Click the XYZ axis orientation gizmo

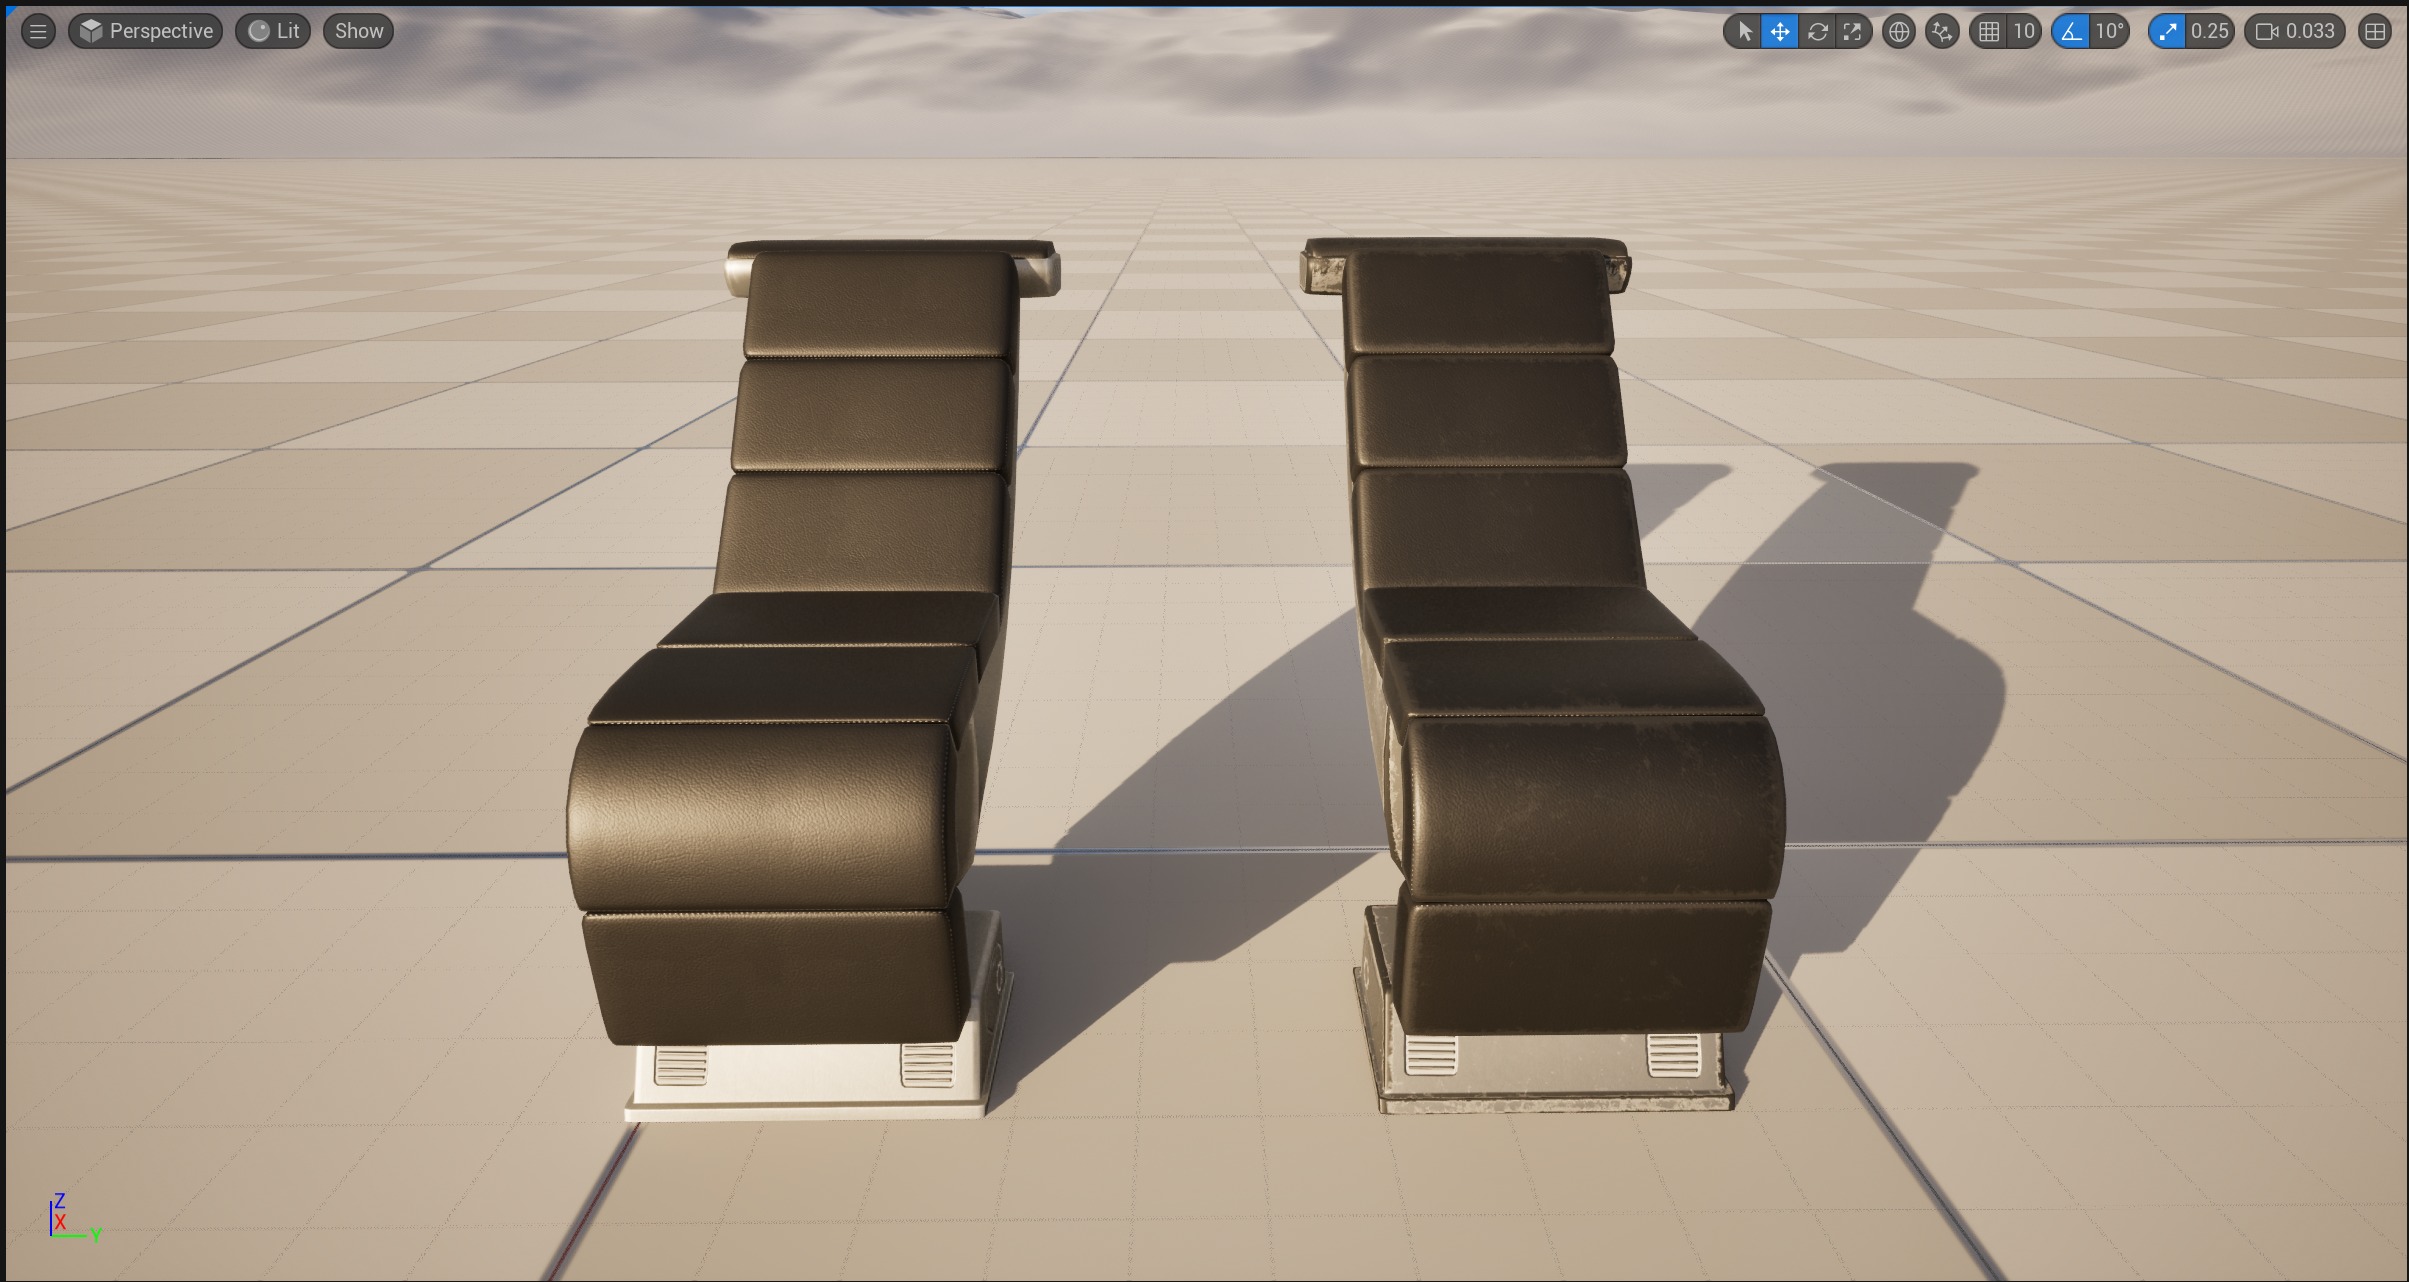coord(75,1218)
